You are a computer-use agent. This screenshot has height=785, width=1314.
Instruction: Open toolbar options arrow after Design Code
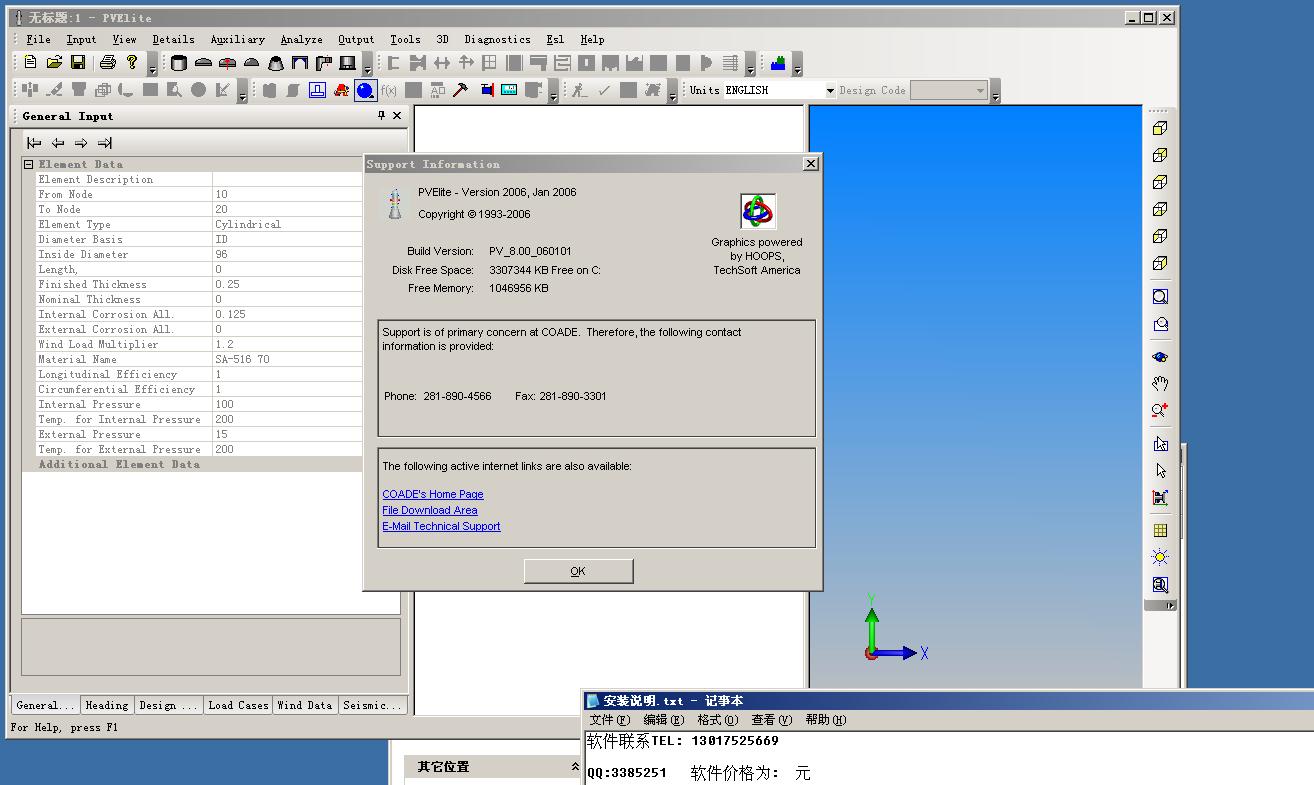pyautogui.click(x=995, y=93)
